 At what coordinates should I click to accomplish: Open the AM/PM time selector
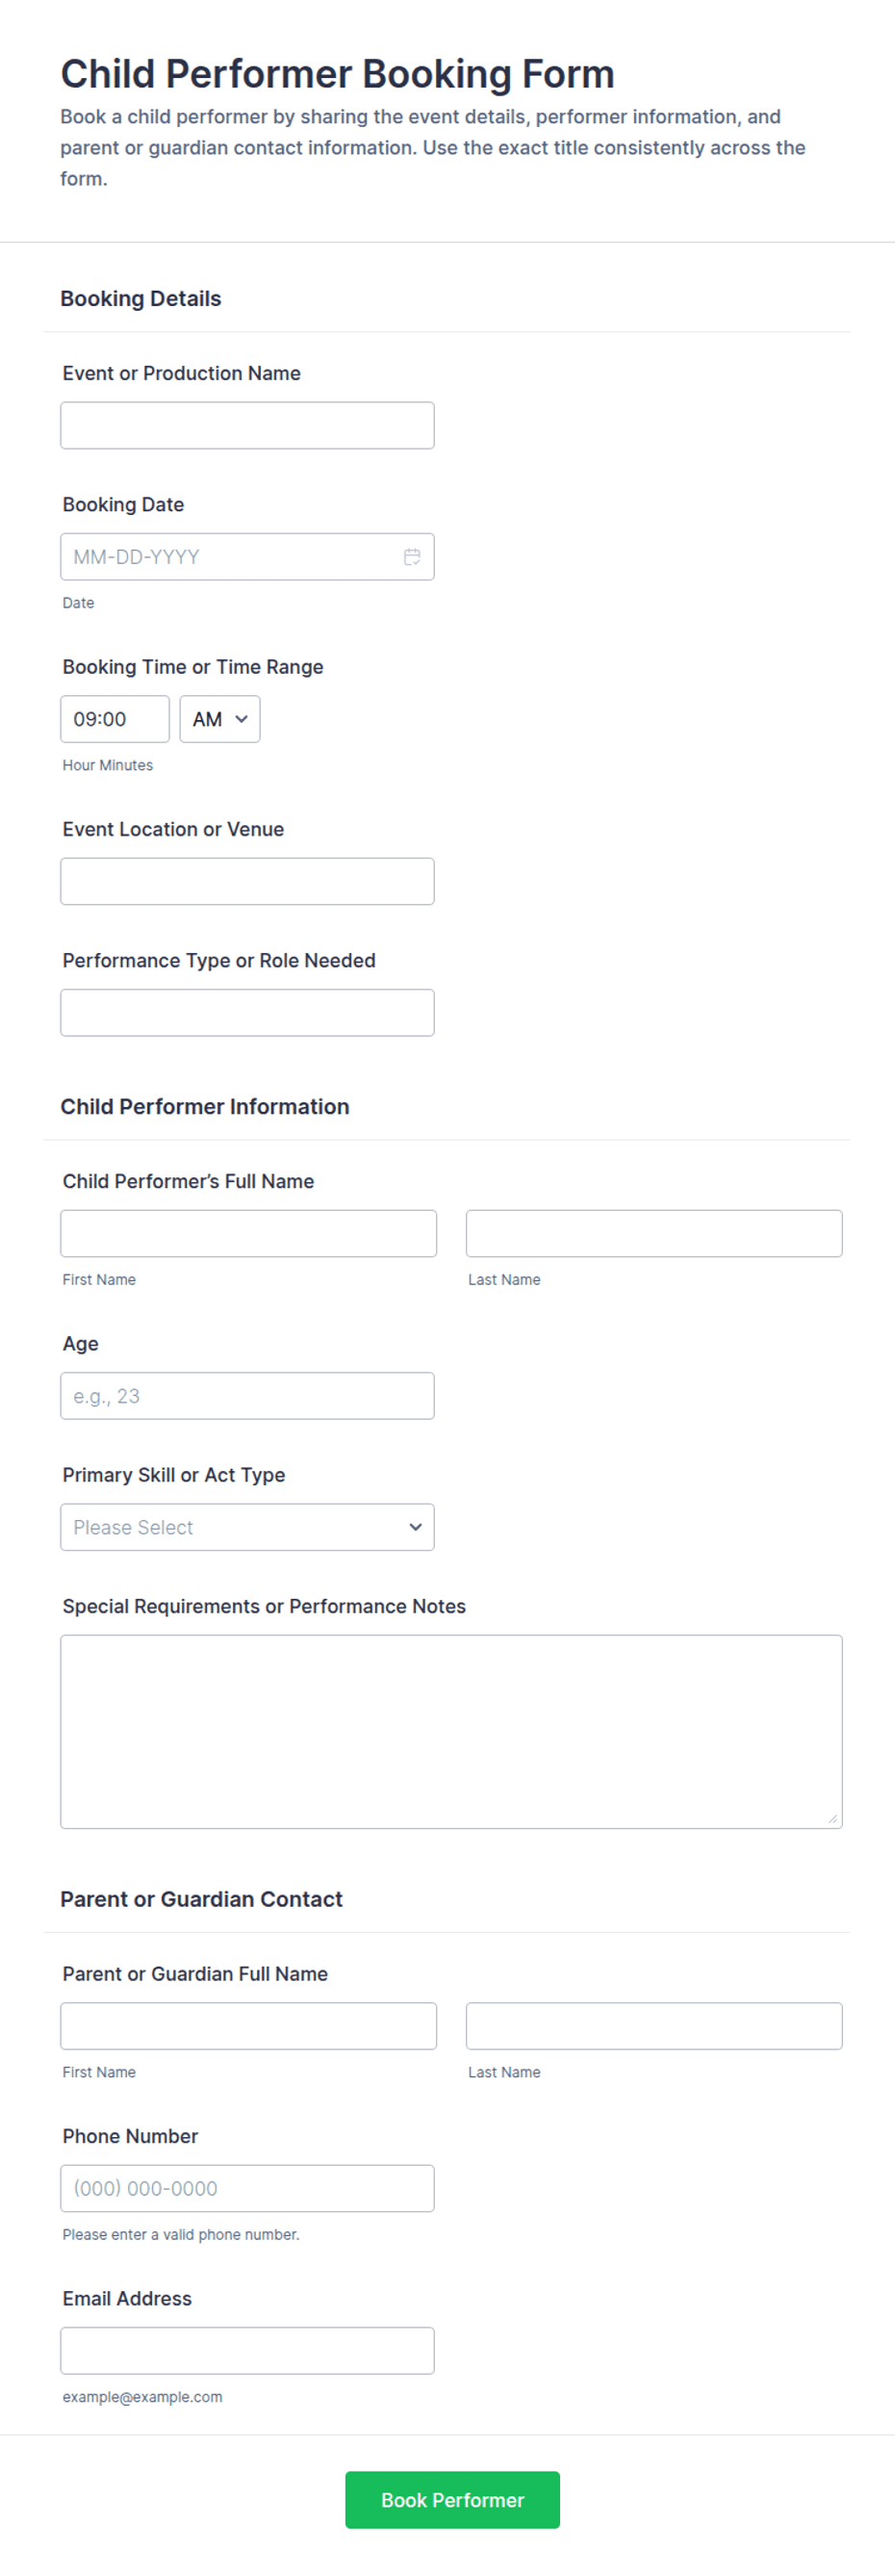(220, 719)
